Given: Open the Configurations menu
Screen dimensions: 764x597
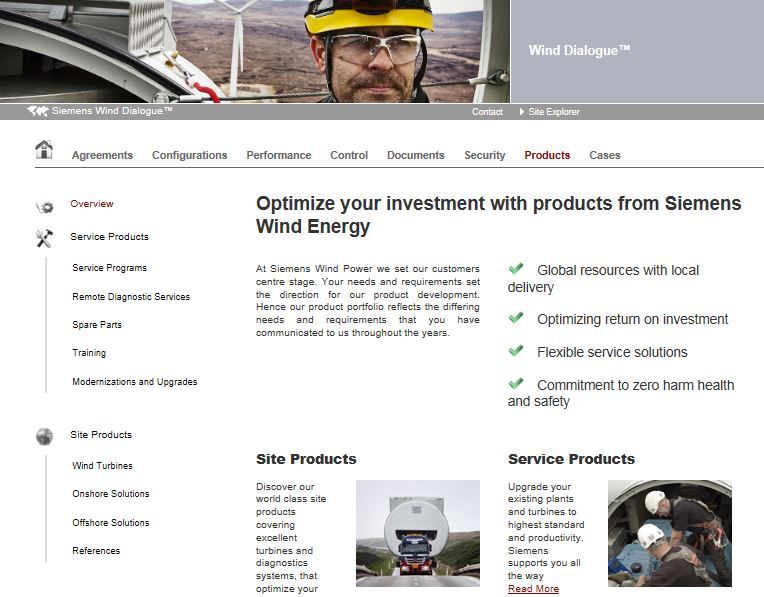Looking at the screenshot, I should coord(190,155).
